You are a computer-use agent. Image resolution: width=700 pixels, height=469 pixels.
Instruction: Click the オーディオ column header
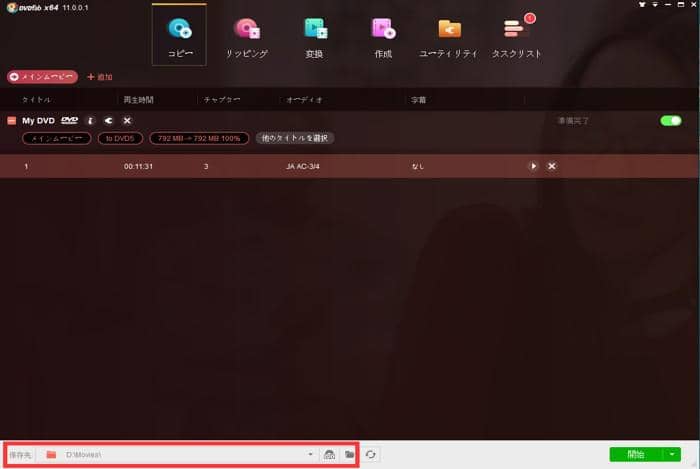coord(304,100)
